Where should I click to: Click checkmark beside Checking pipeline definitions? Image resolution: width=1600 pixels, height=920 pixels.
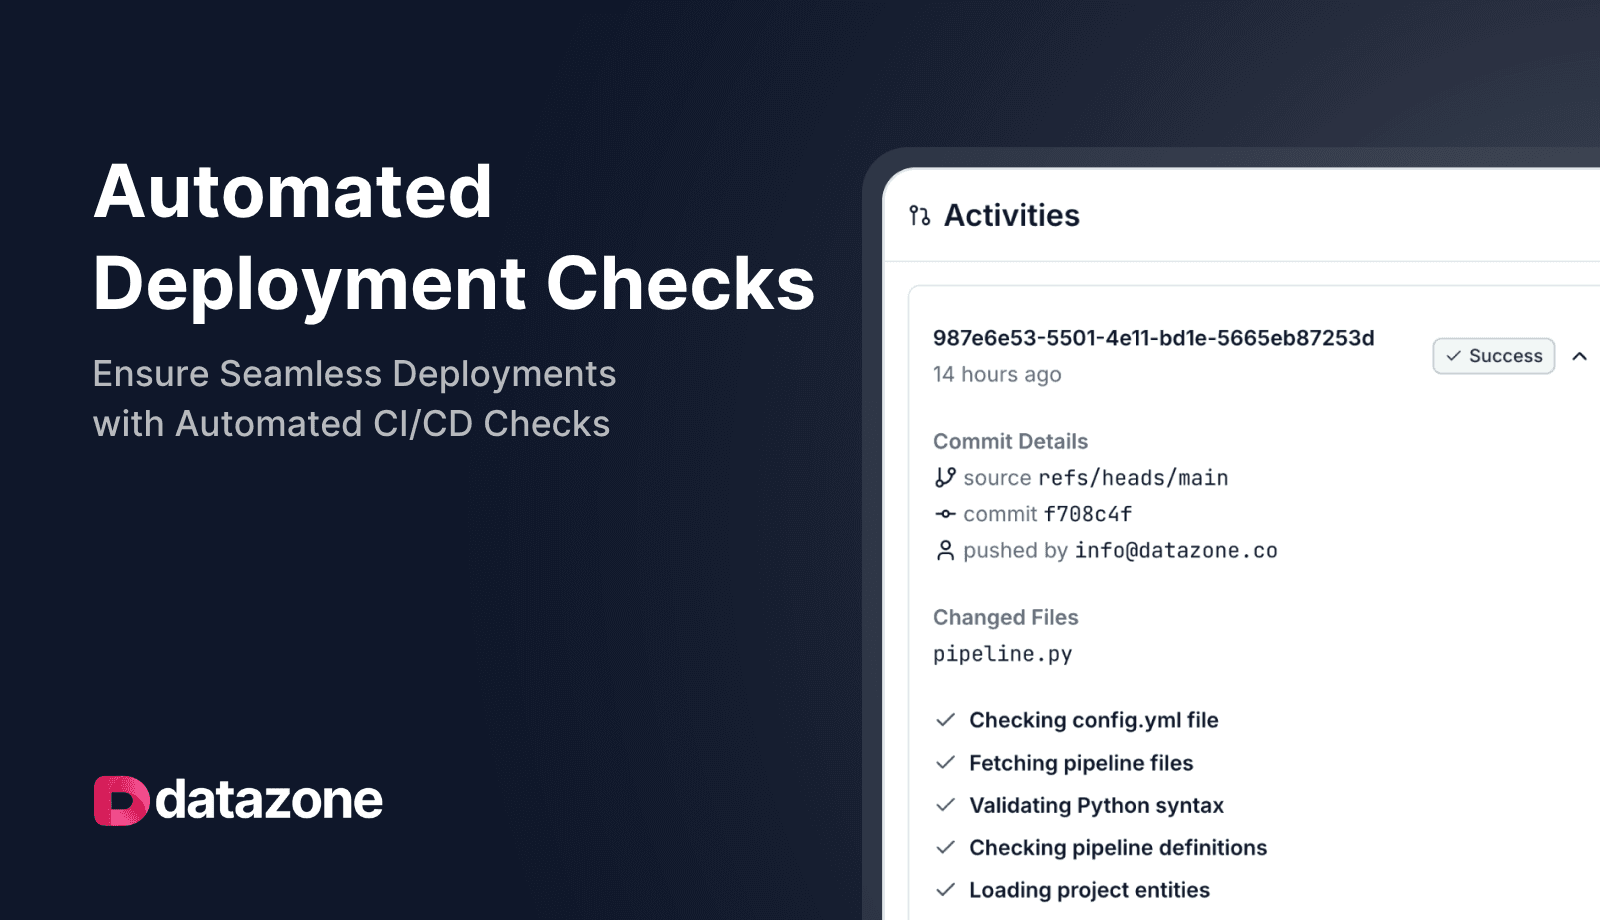945,847
